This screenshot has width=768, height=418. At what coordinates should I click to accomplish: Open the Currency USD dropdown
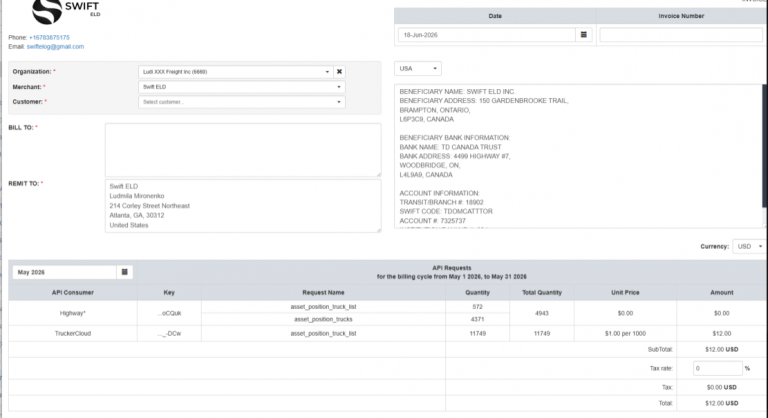coord(749,246)
